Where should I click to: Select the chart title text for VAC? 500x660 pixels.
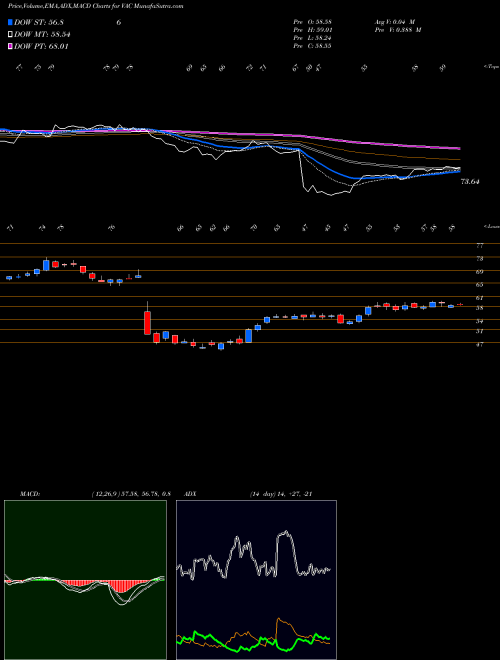96,7
